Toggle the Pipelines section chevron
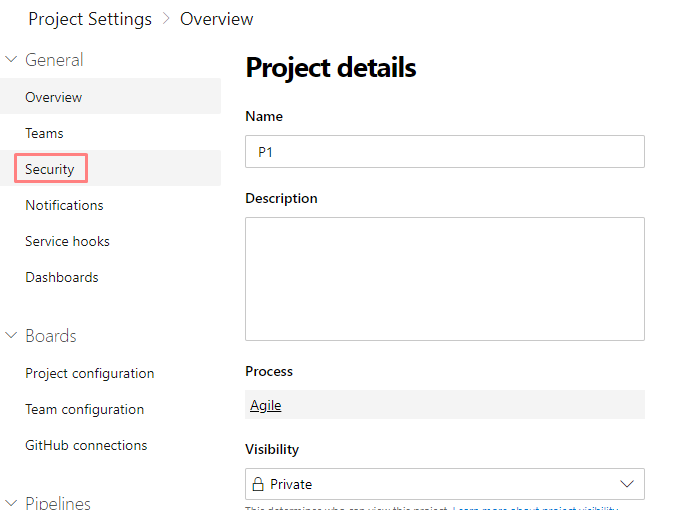The height and width of the screenshot is (510, 695). (12, 502)
